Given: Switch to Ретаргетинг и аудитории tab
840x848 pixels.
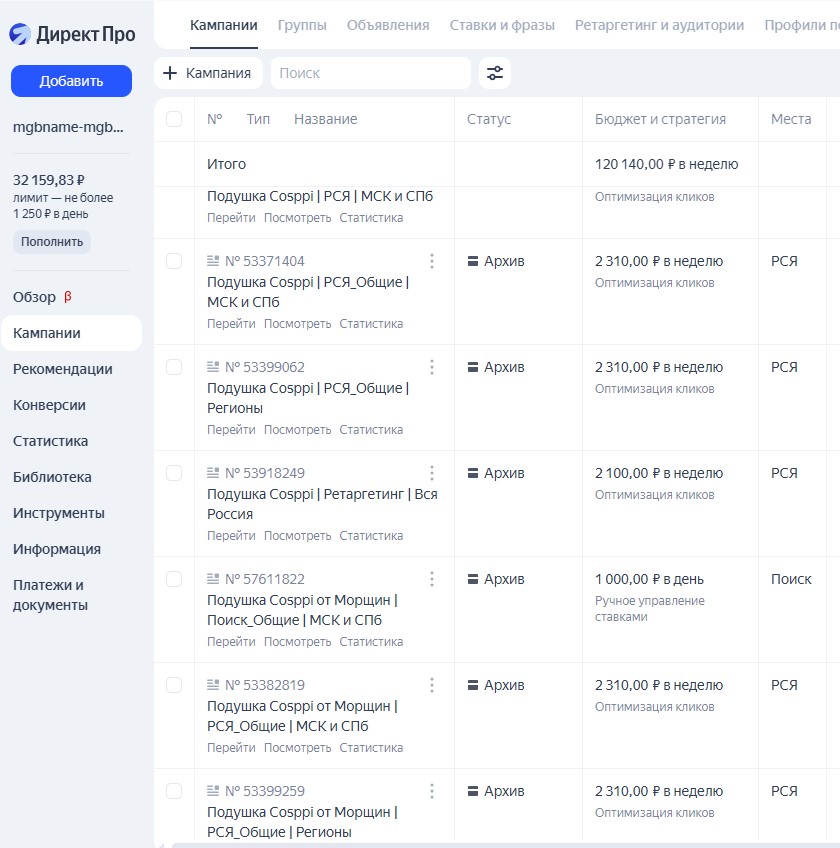Looking at the screenshot, I should tap(659, 25).
